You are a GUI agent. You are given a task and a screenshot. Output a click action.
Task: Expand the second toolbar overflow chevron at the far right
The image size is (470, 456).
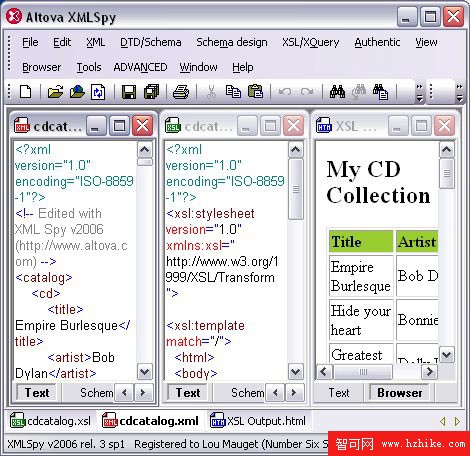tap(459, 92)
